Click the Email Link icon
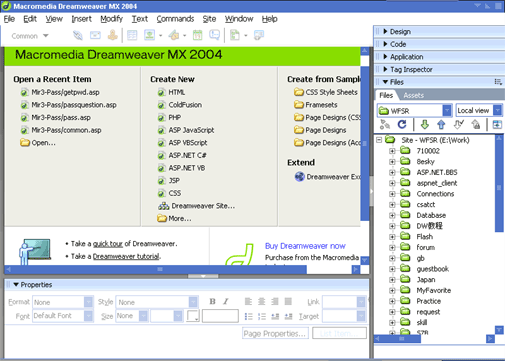505x361 pixels. tap(95, 35)
